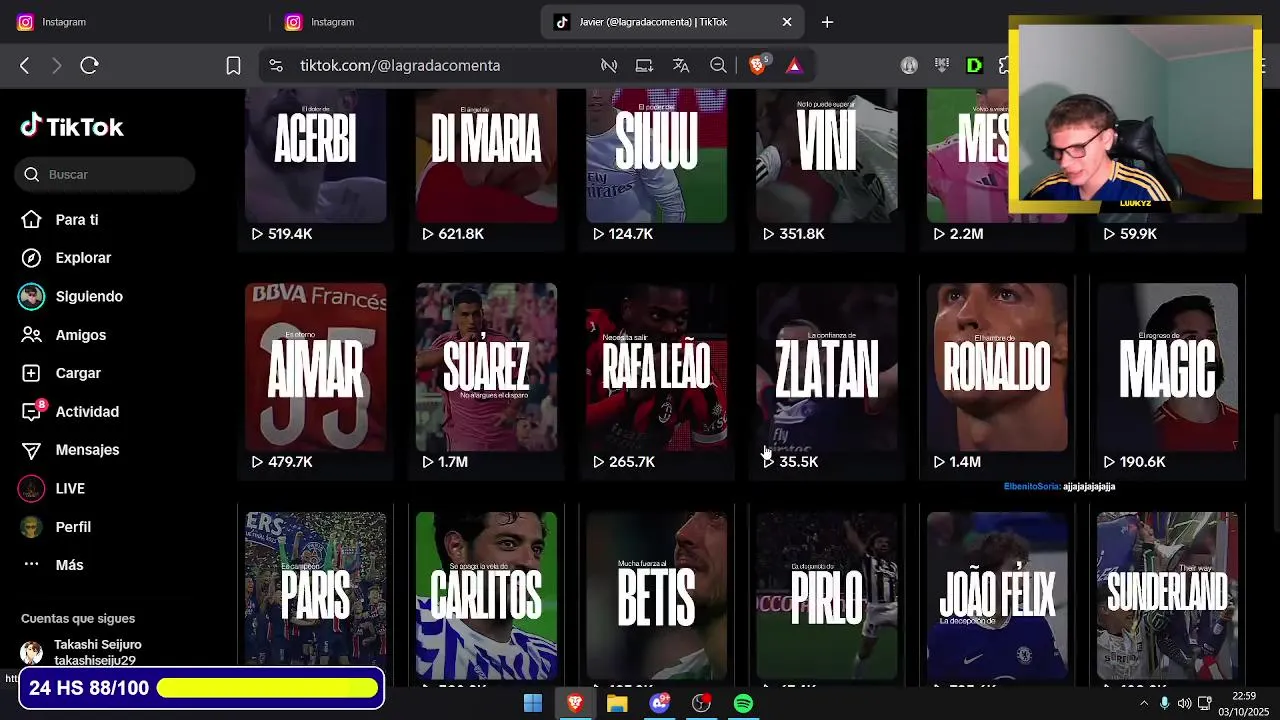Click the microphone icon in system tray
The height and width of the screenshot is (720, 1280).
click(x=1164, y=703)
